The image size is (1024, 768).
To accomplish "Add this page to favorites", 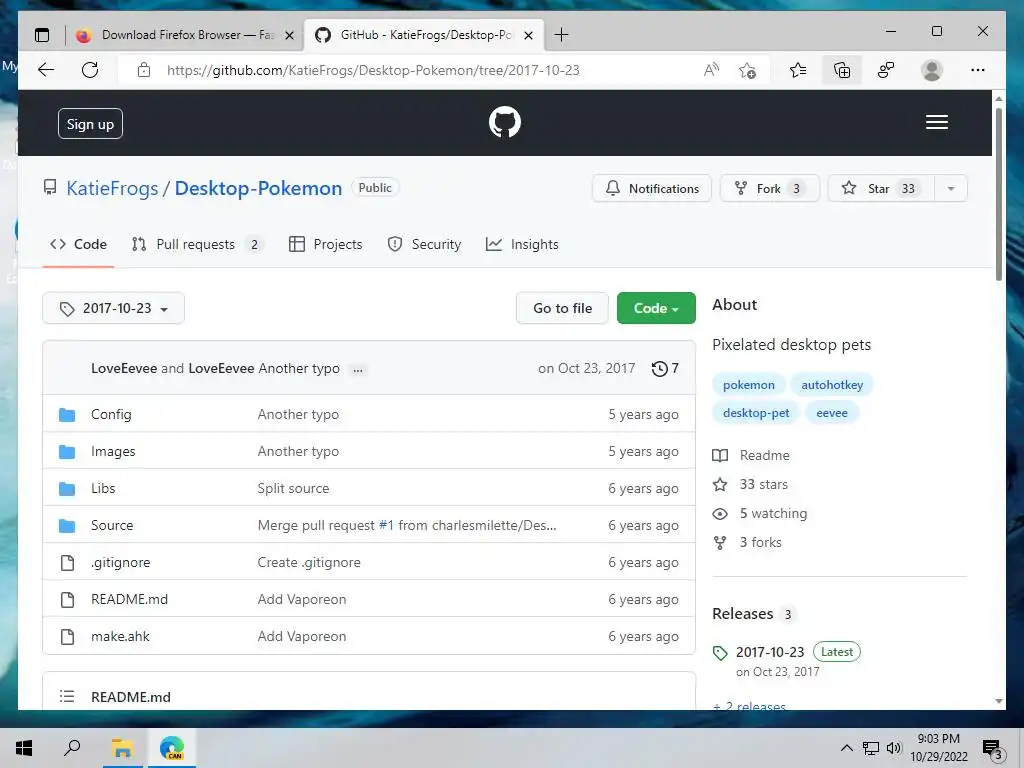I will (x=748, y=70).
